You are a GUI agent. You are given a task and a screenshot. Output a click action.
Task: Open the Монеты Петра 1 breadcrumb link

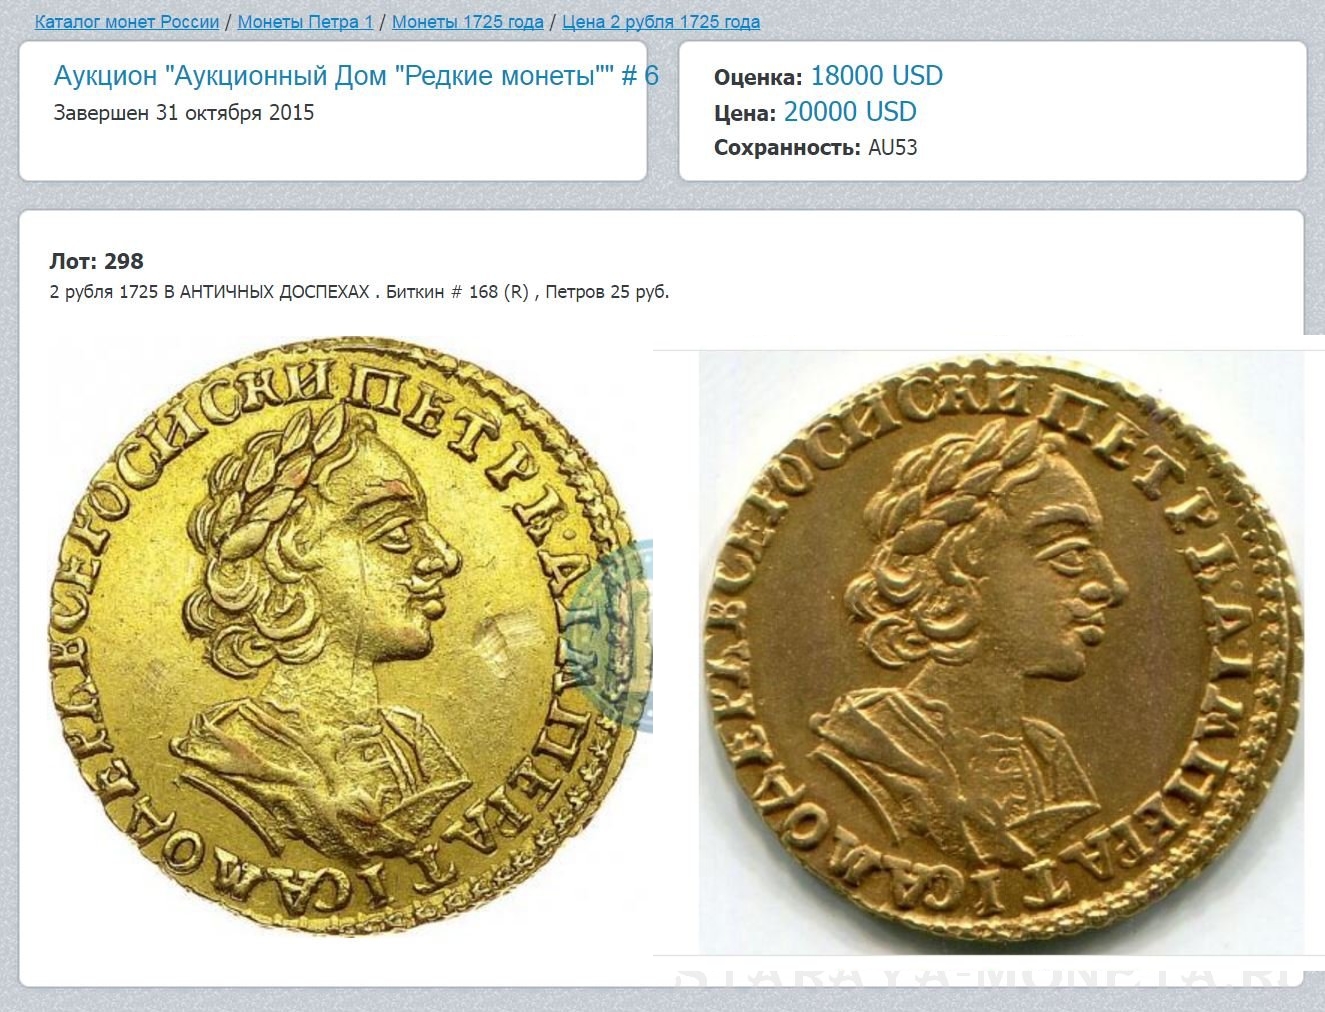pyautogui.click(x=305, y=22)
